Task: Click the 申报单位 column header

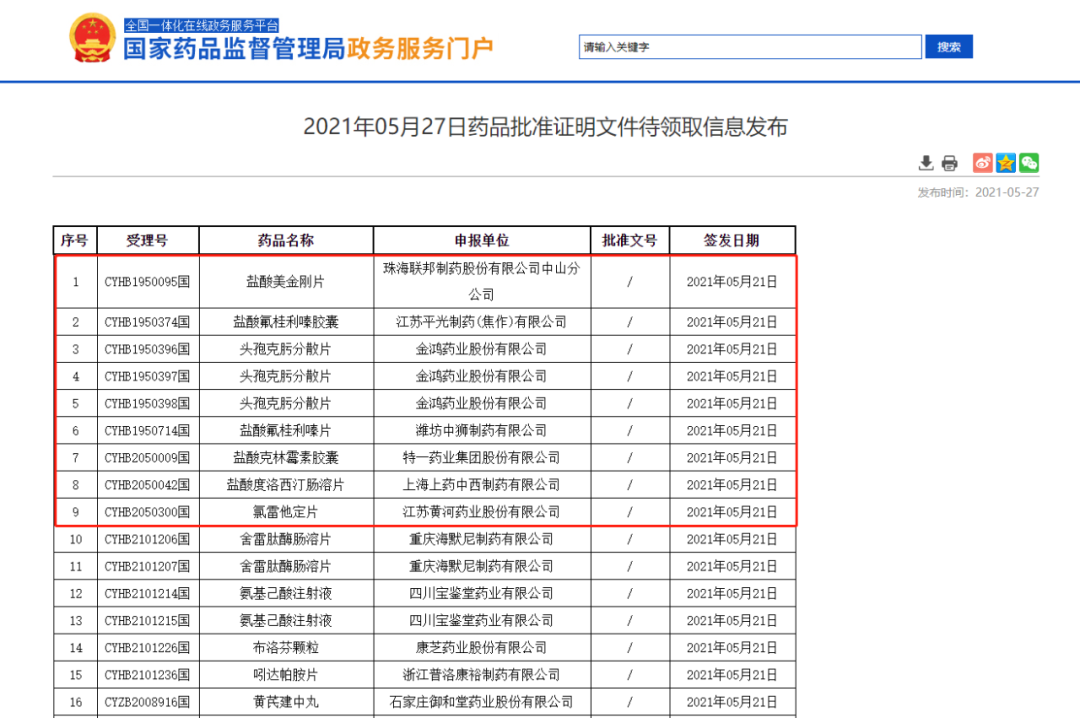Action: [x=481, y=240]
